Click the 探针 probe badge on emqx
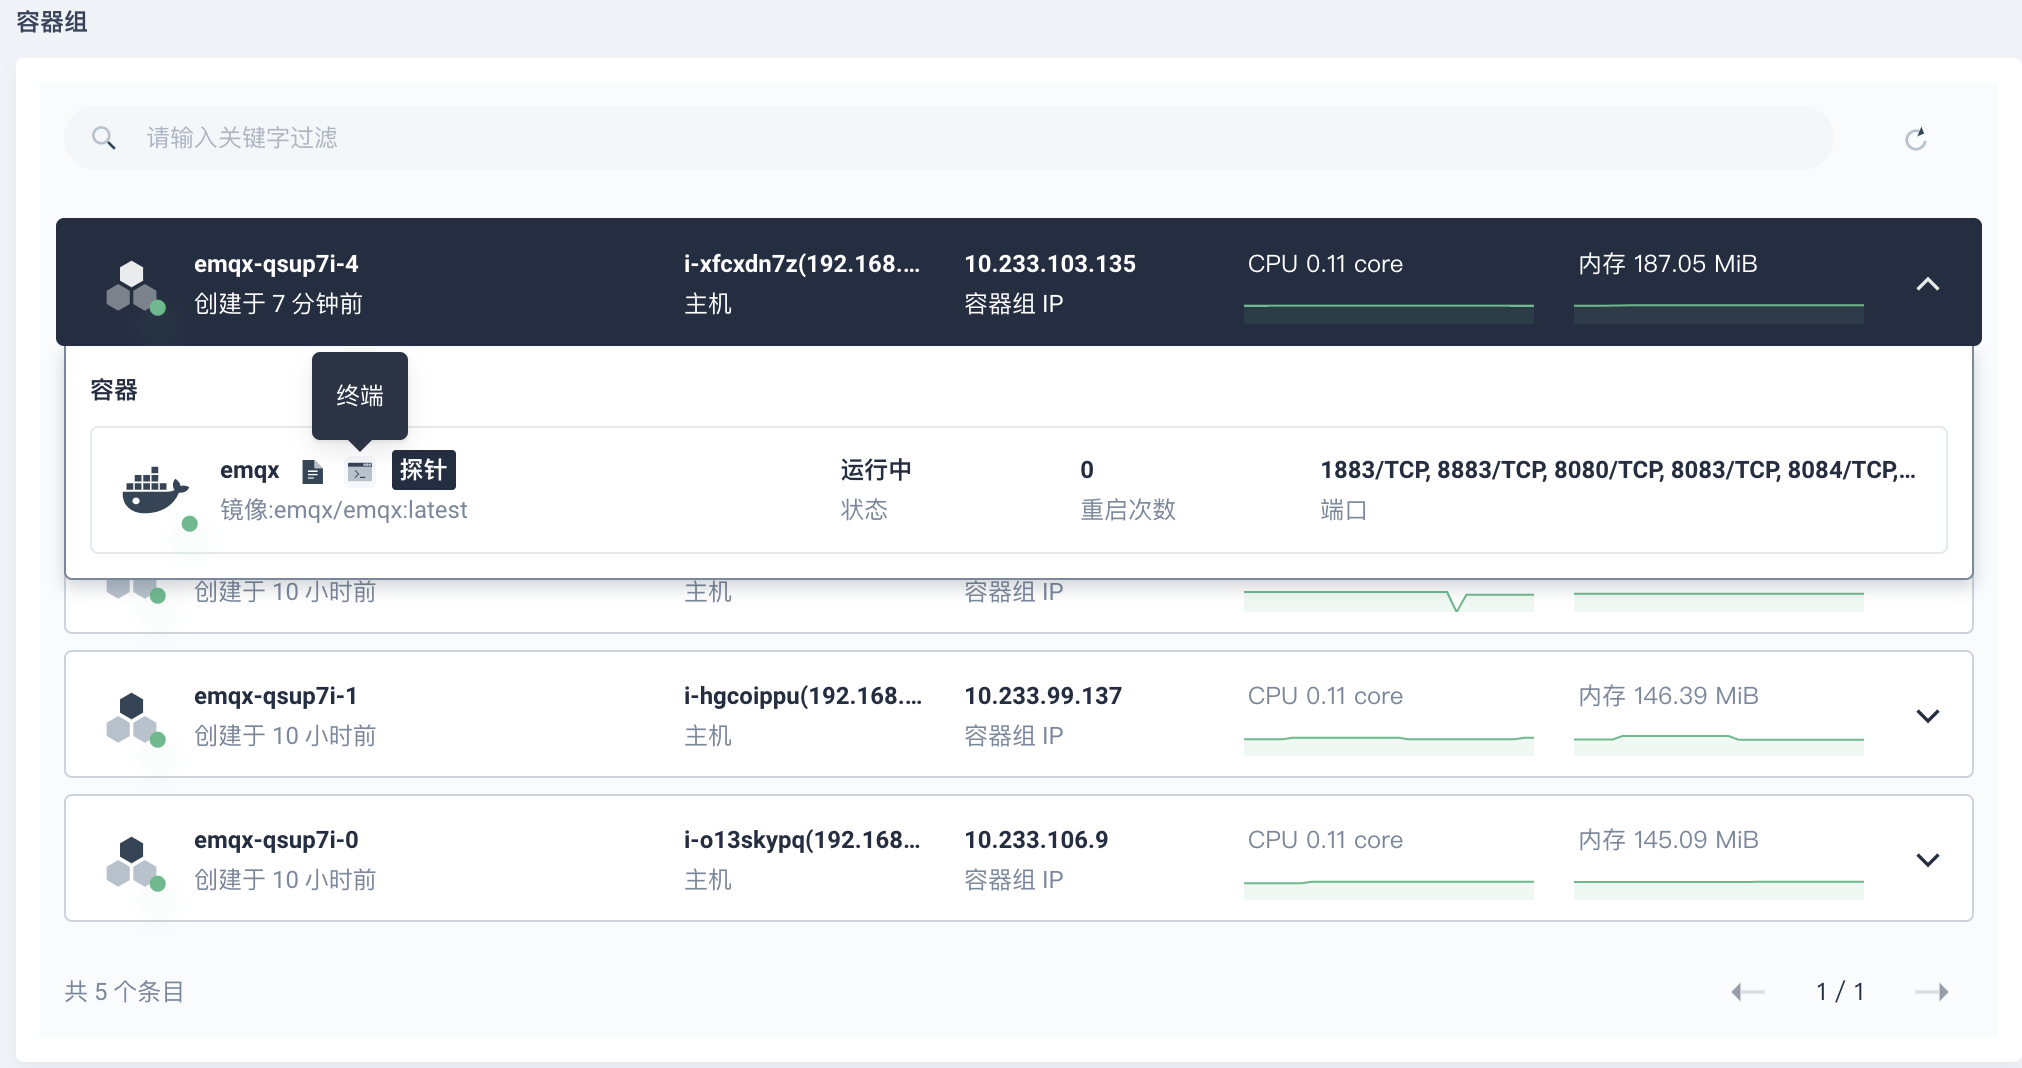The width and height of the screenshot is (2022, 1068). click(x=424, y=470)
